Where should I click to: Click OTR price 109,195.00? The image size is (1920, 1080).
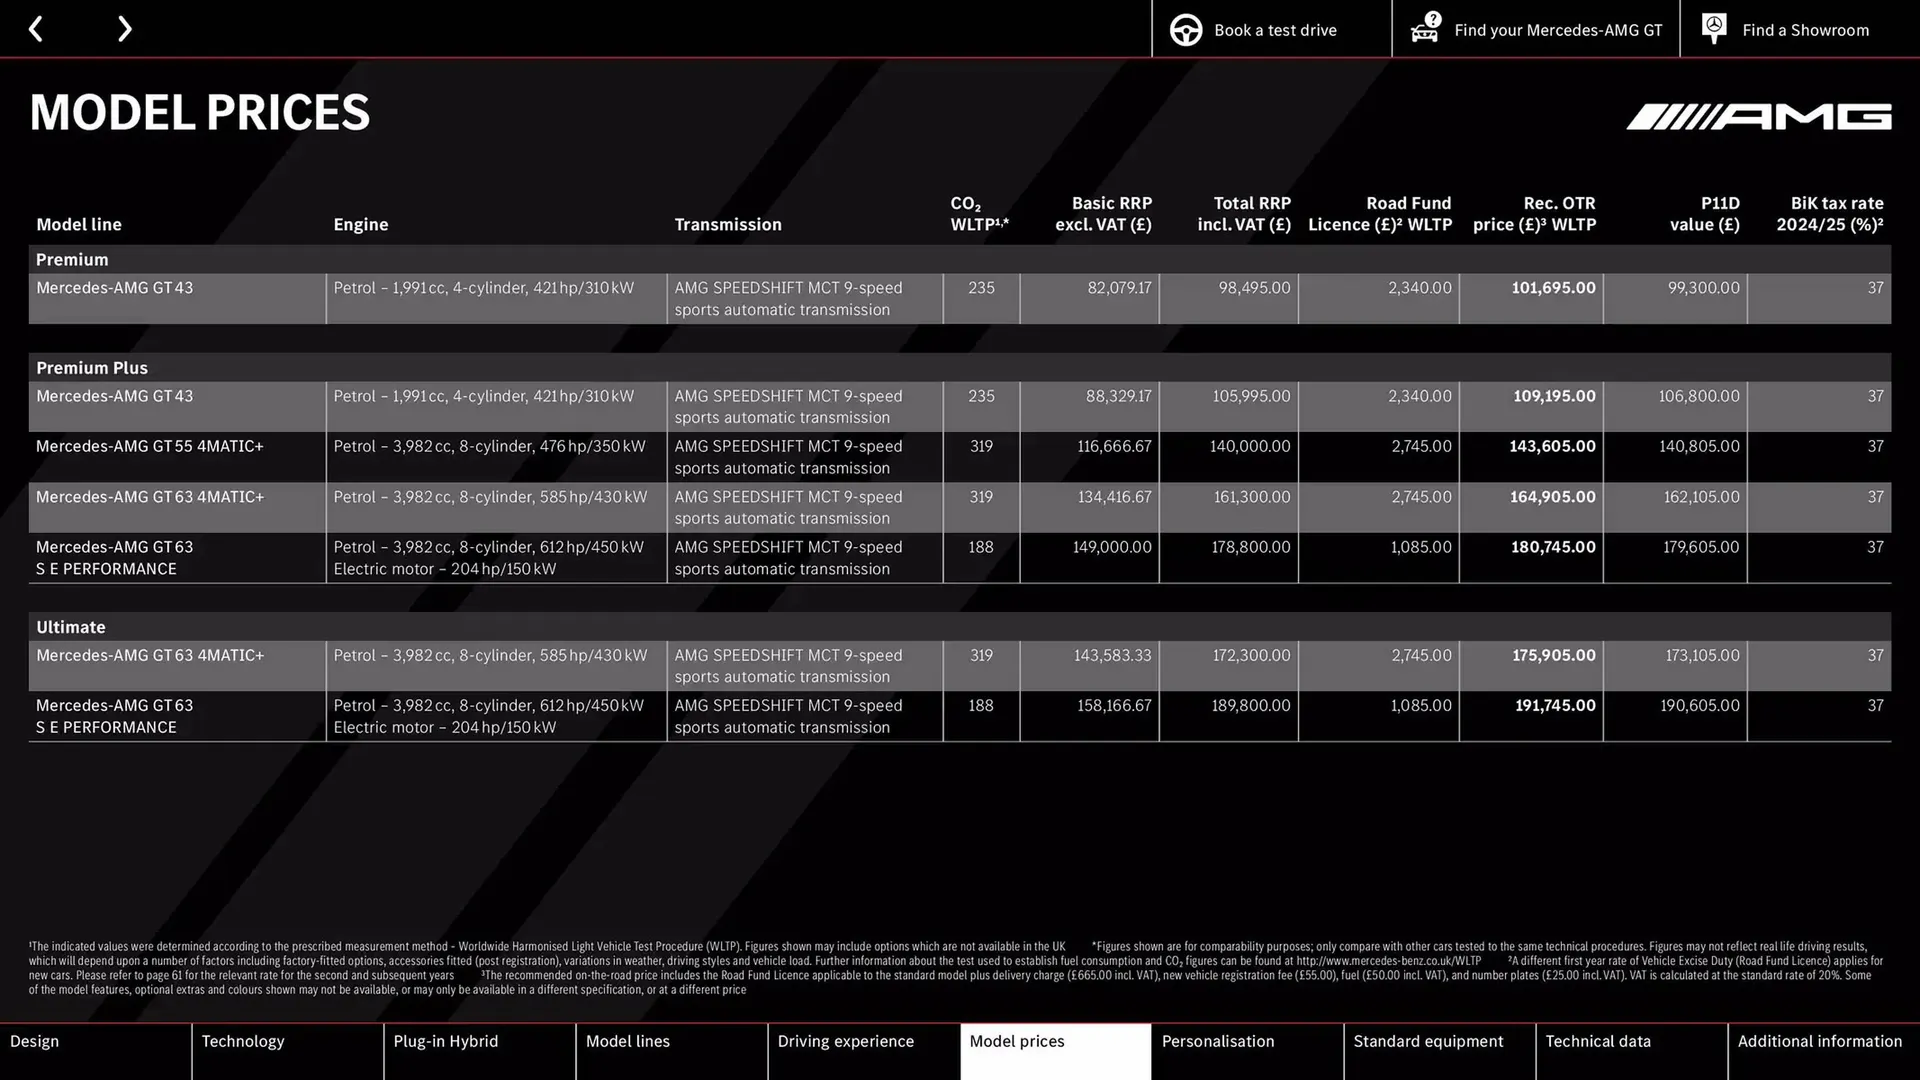[1555, 396]
